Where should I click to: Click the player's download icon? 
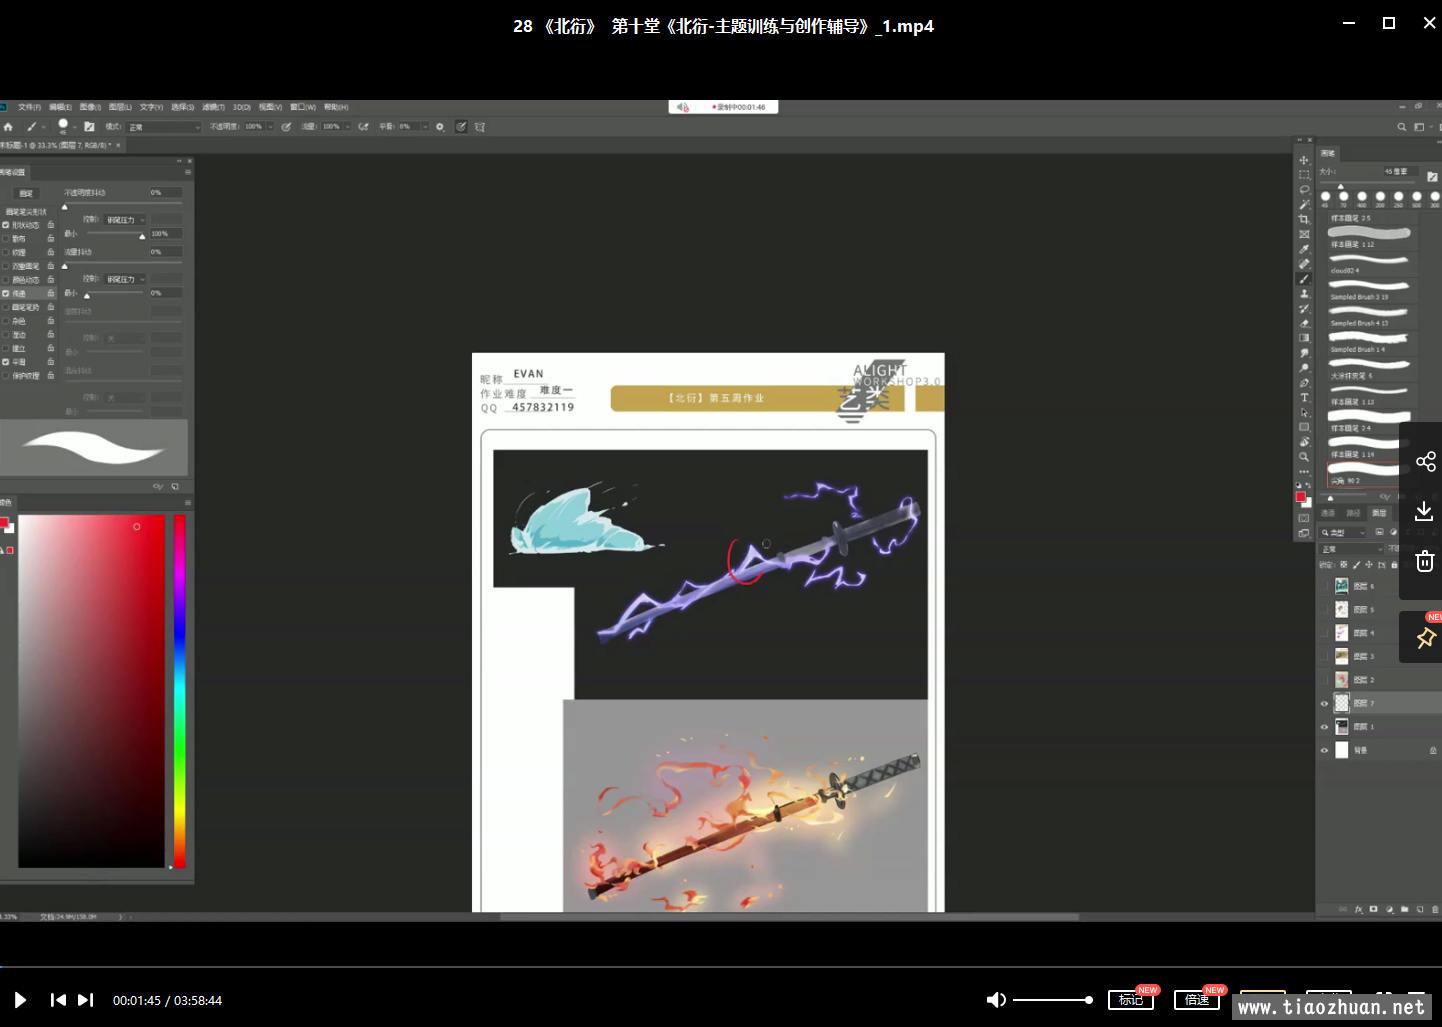pos(1425,512)
